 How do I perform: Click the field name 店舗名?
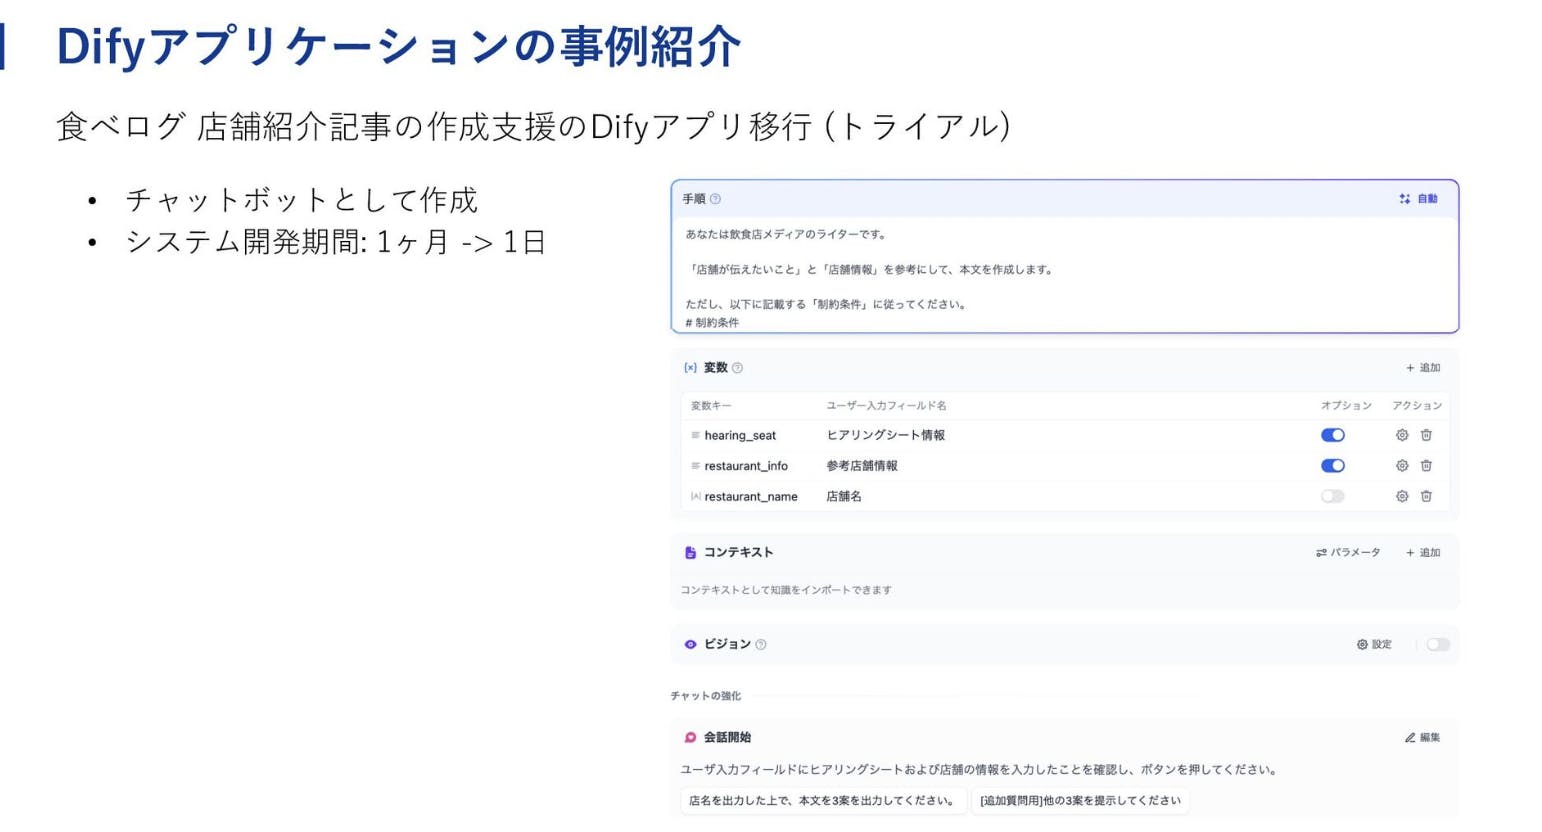pos(844,497)
